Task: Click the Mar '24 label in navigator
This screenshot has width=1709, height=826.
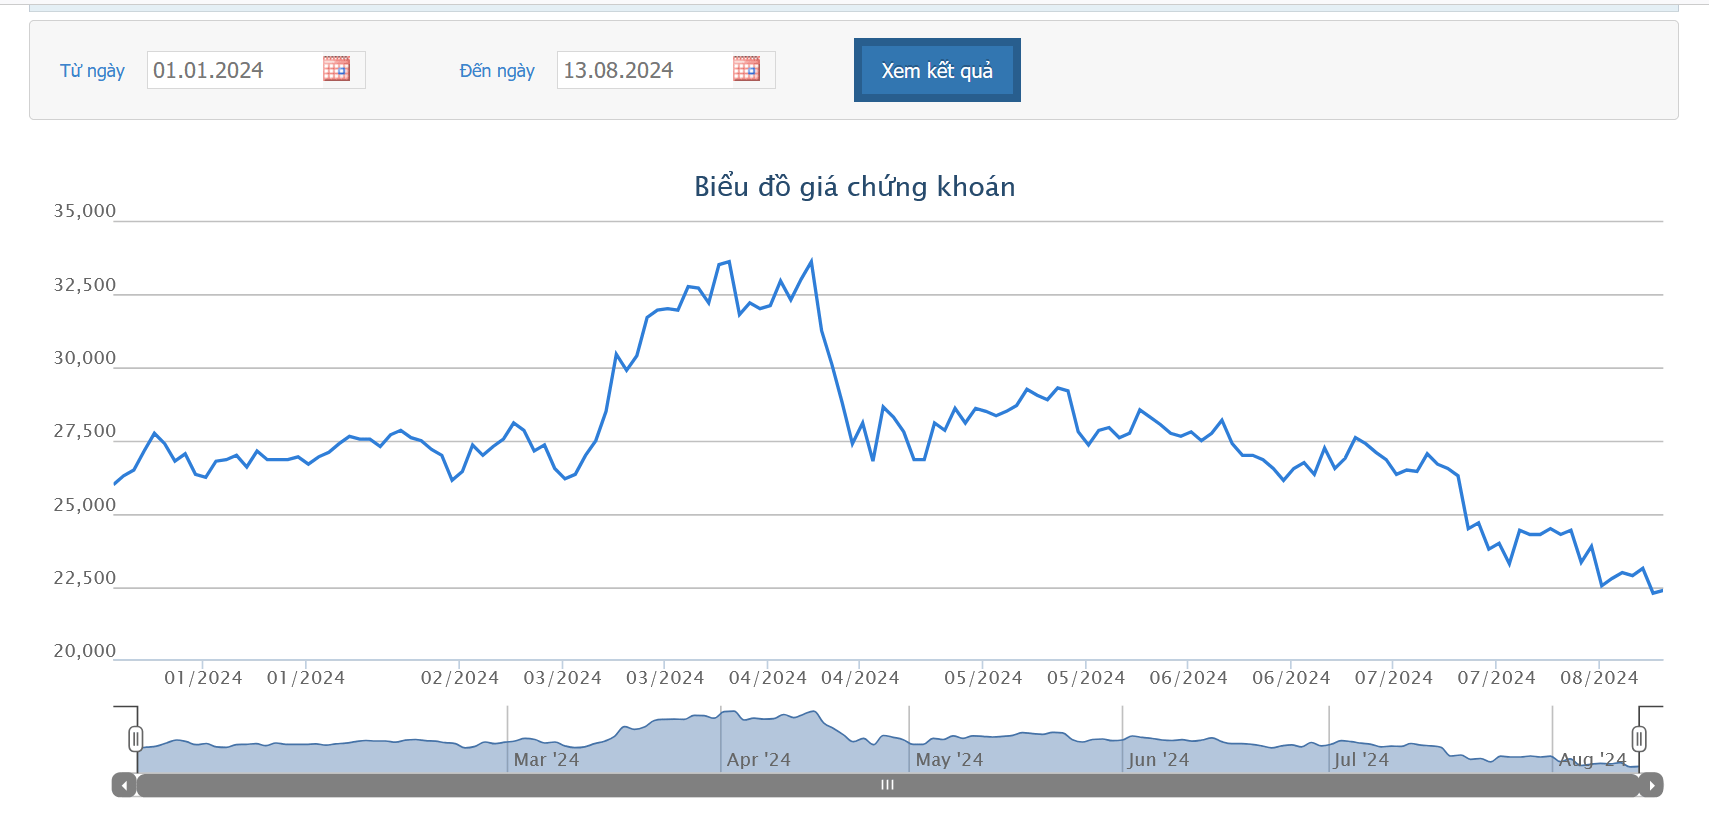Action: 546,760
